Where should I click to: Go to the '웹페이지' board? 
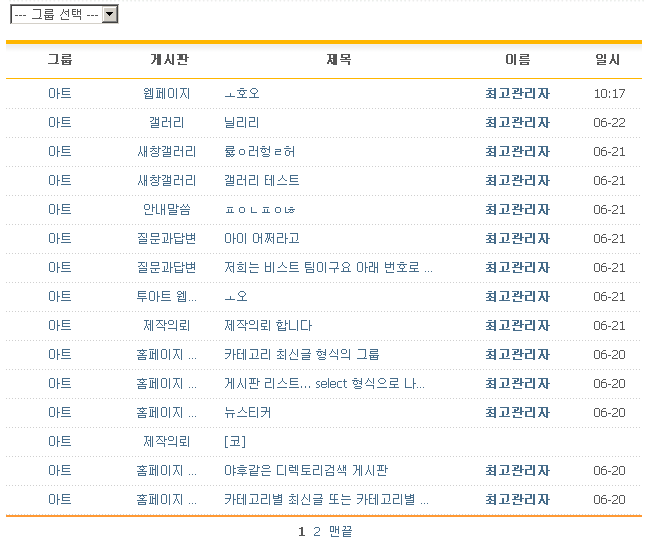166,93
